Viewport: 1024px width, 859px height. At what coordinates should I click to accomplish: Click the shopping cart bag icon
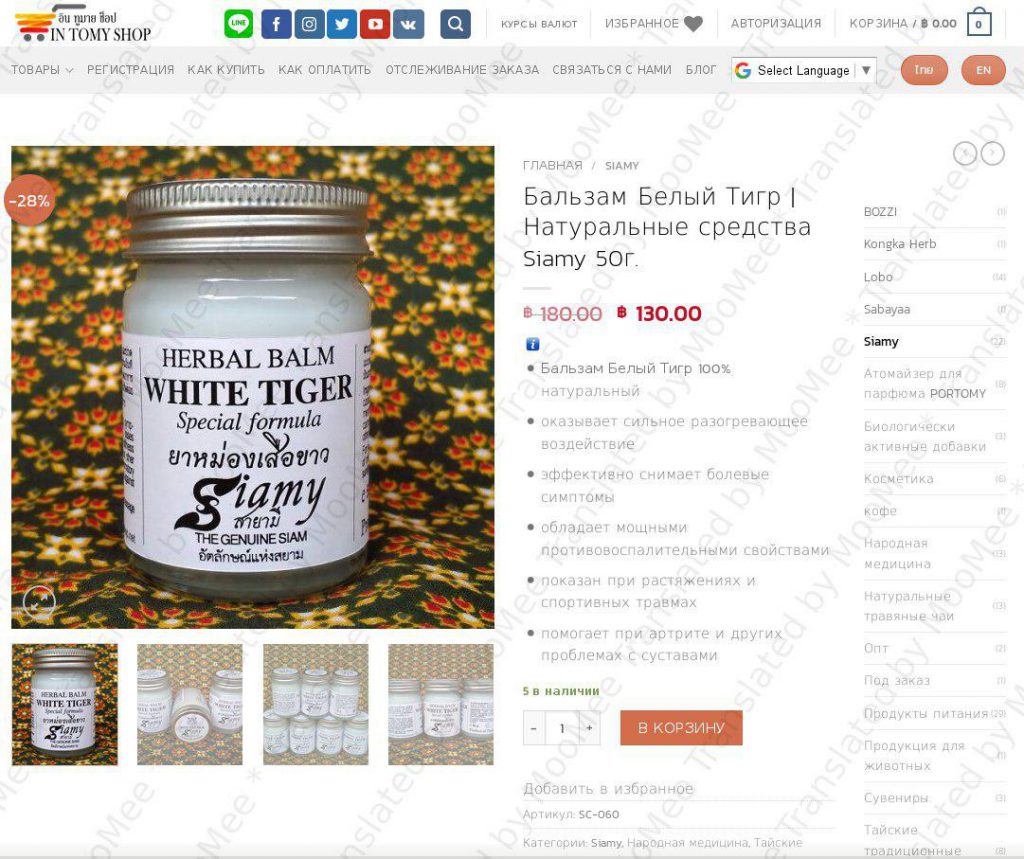coord(978,22)
